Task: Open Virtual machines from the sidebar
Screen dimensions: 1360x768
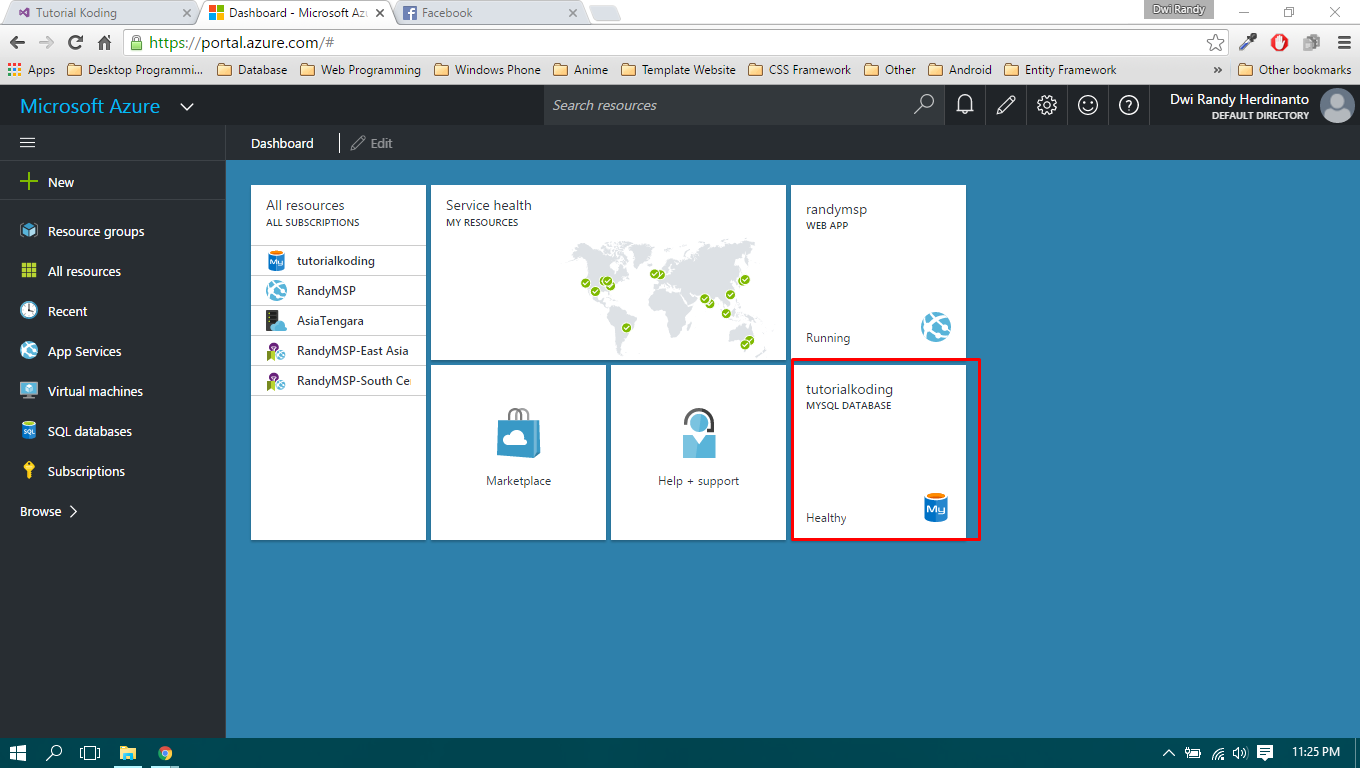Action: [x=95, y=391]
